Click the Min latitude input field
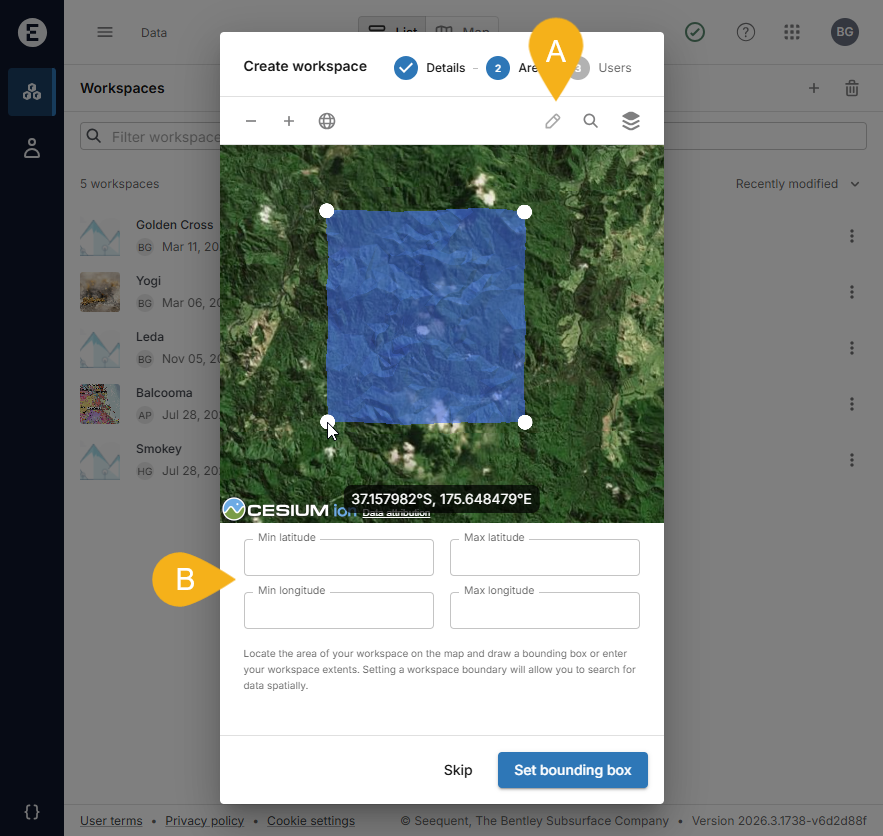Image resolution: width=883 pixels, height=836 pixels. 339,558
